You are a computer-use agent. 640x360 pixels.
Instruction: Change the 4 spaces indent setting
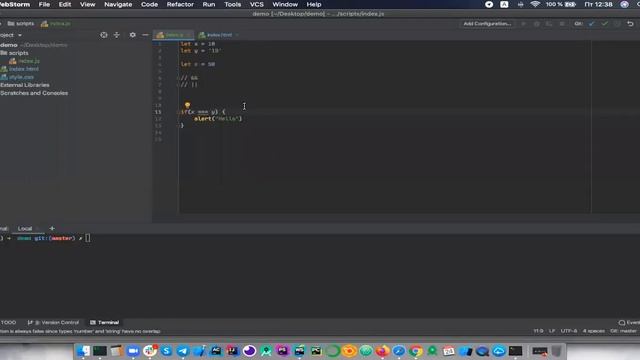pos(594,331)
